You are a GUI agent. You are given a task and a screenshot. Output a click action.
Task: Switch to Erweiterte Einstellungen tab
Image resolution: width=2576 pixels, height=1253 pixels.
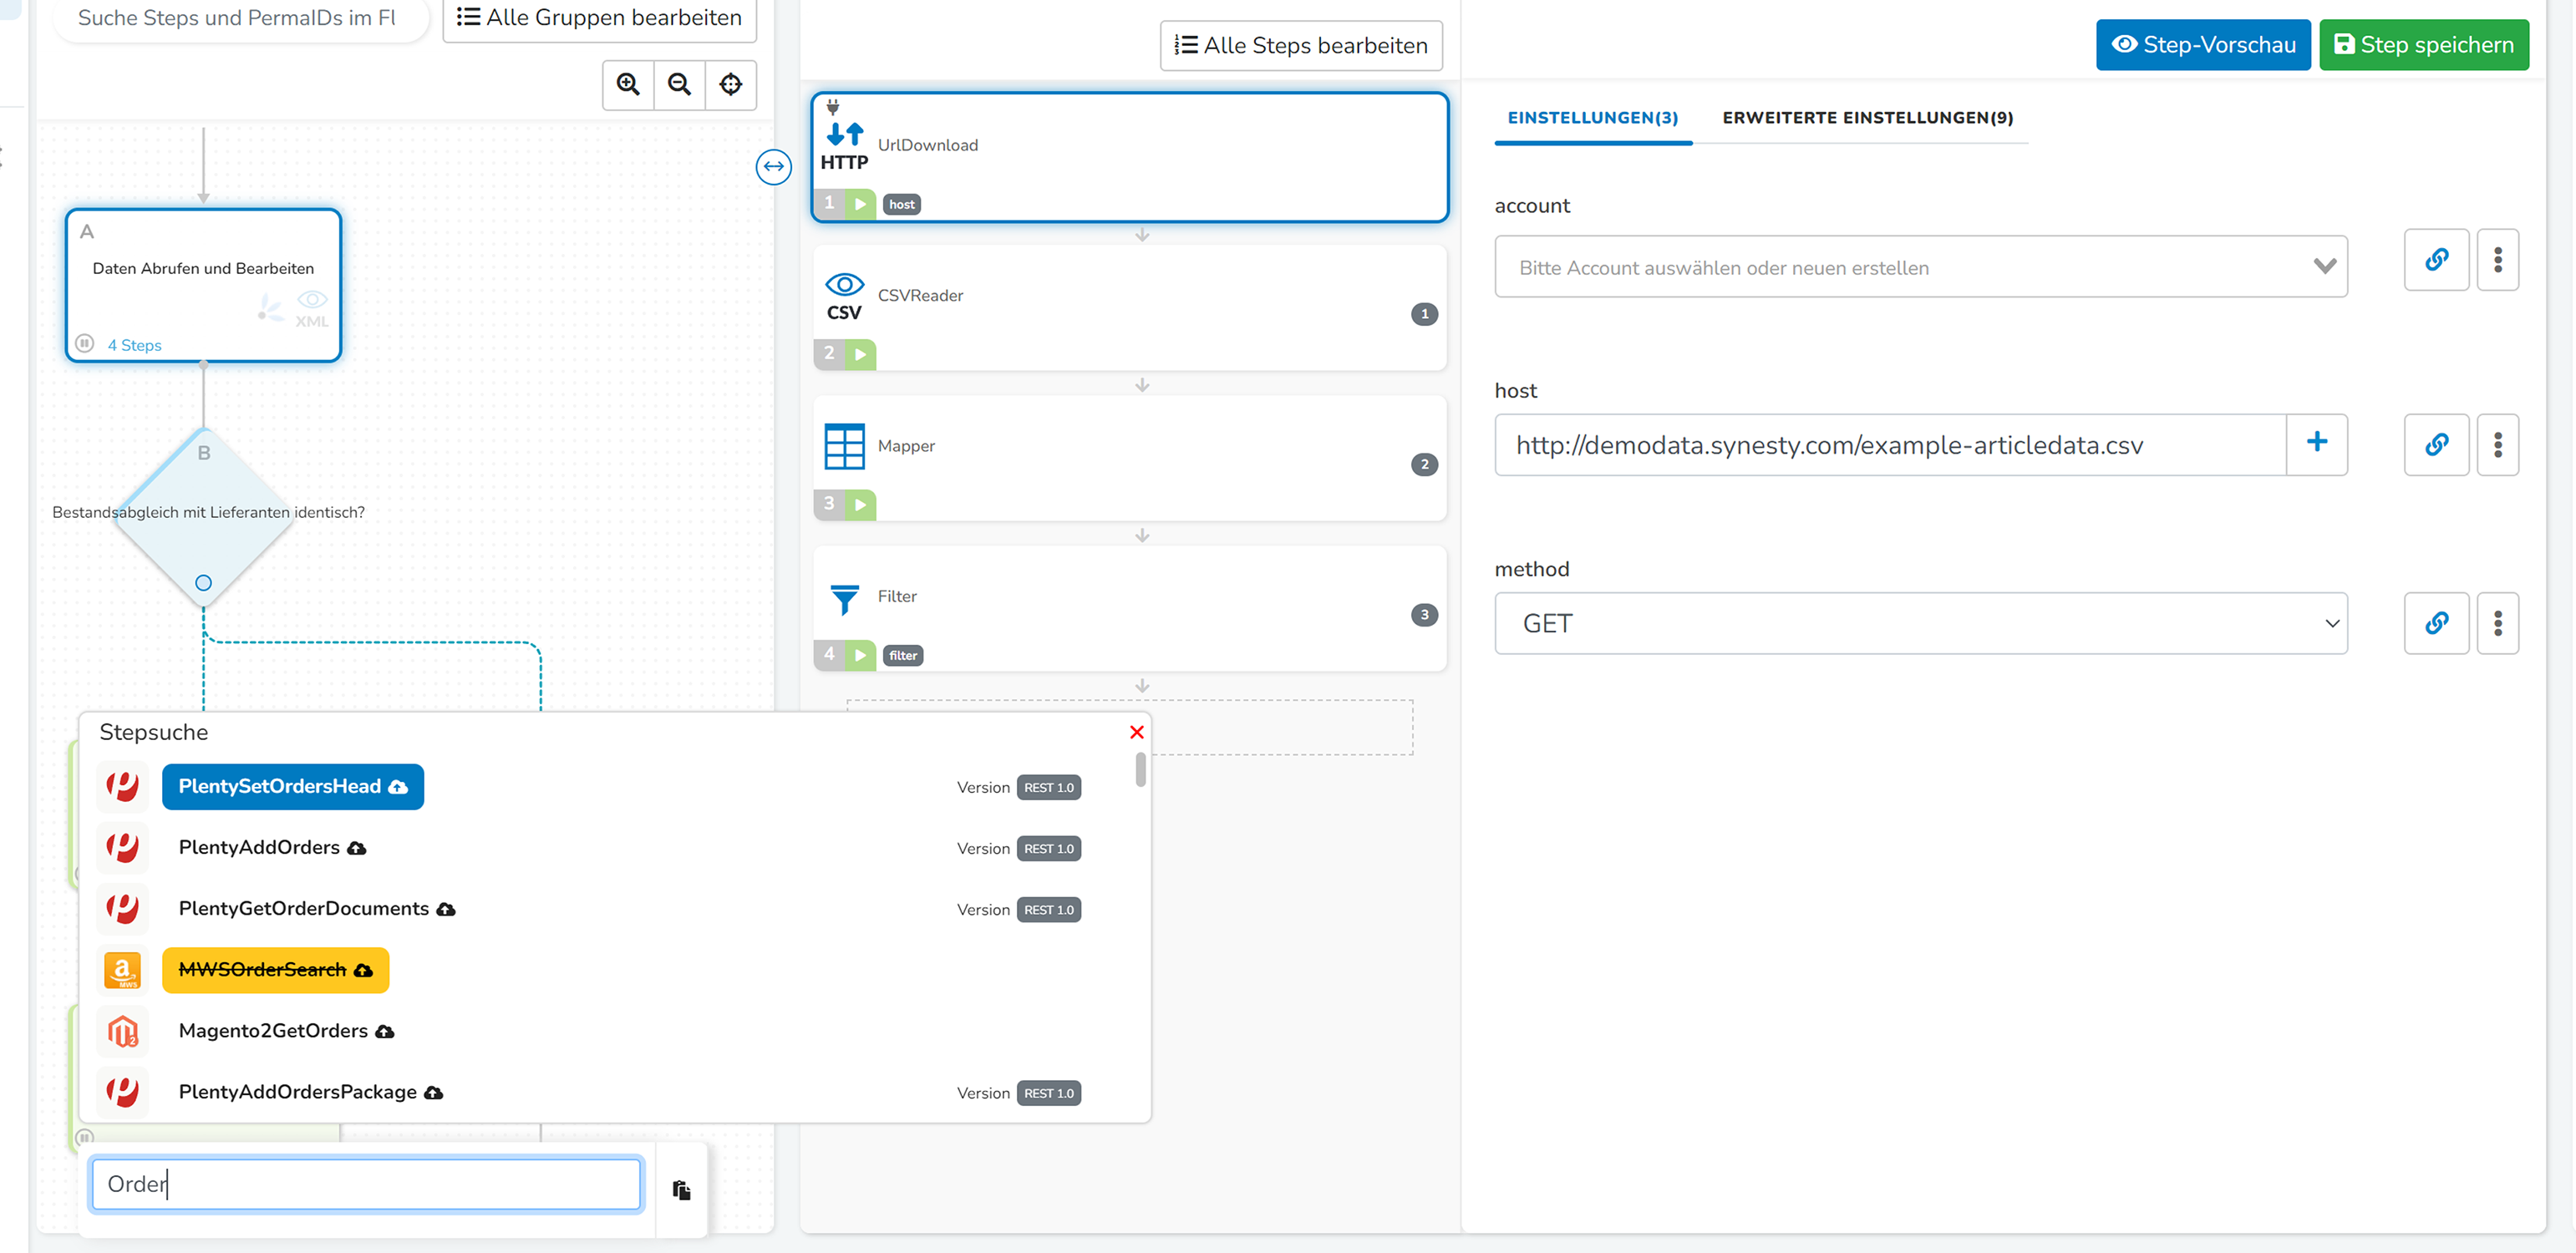point(1867,118)
